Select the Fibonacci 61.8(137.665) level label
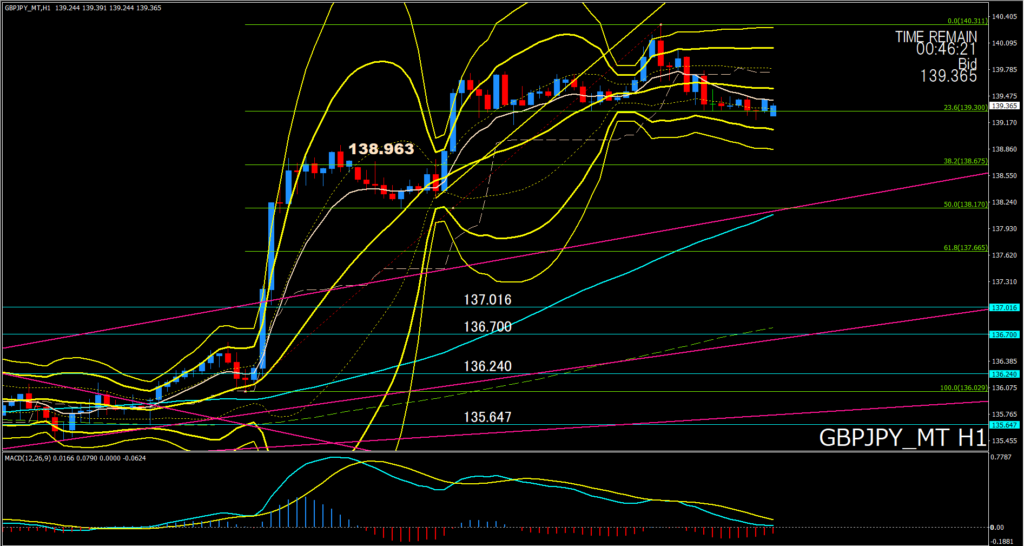 (965, 248)
